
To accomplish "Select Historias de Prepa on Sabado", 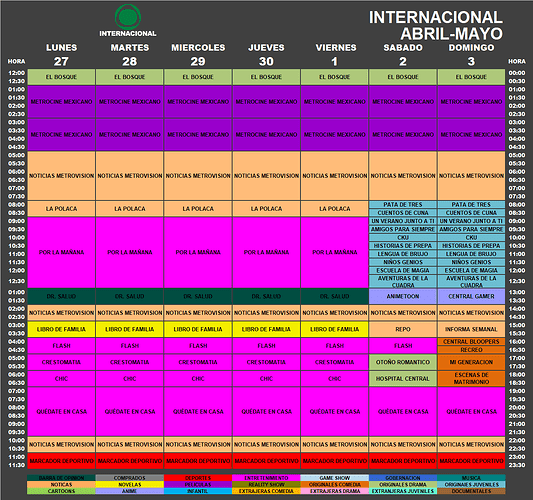I will (x=403, y=245).
